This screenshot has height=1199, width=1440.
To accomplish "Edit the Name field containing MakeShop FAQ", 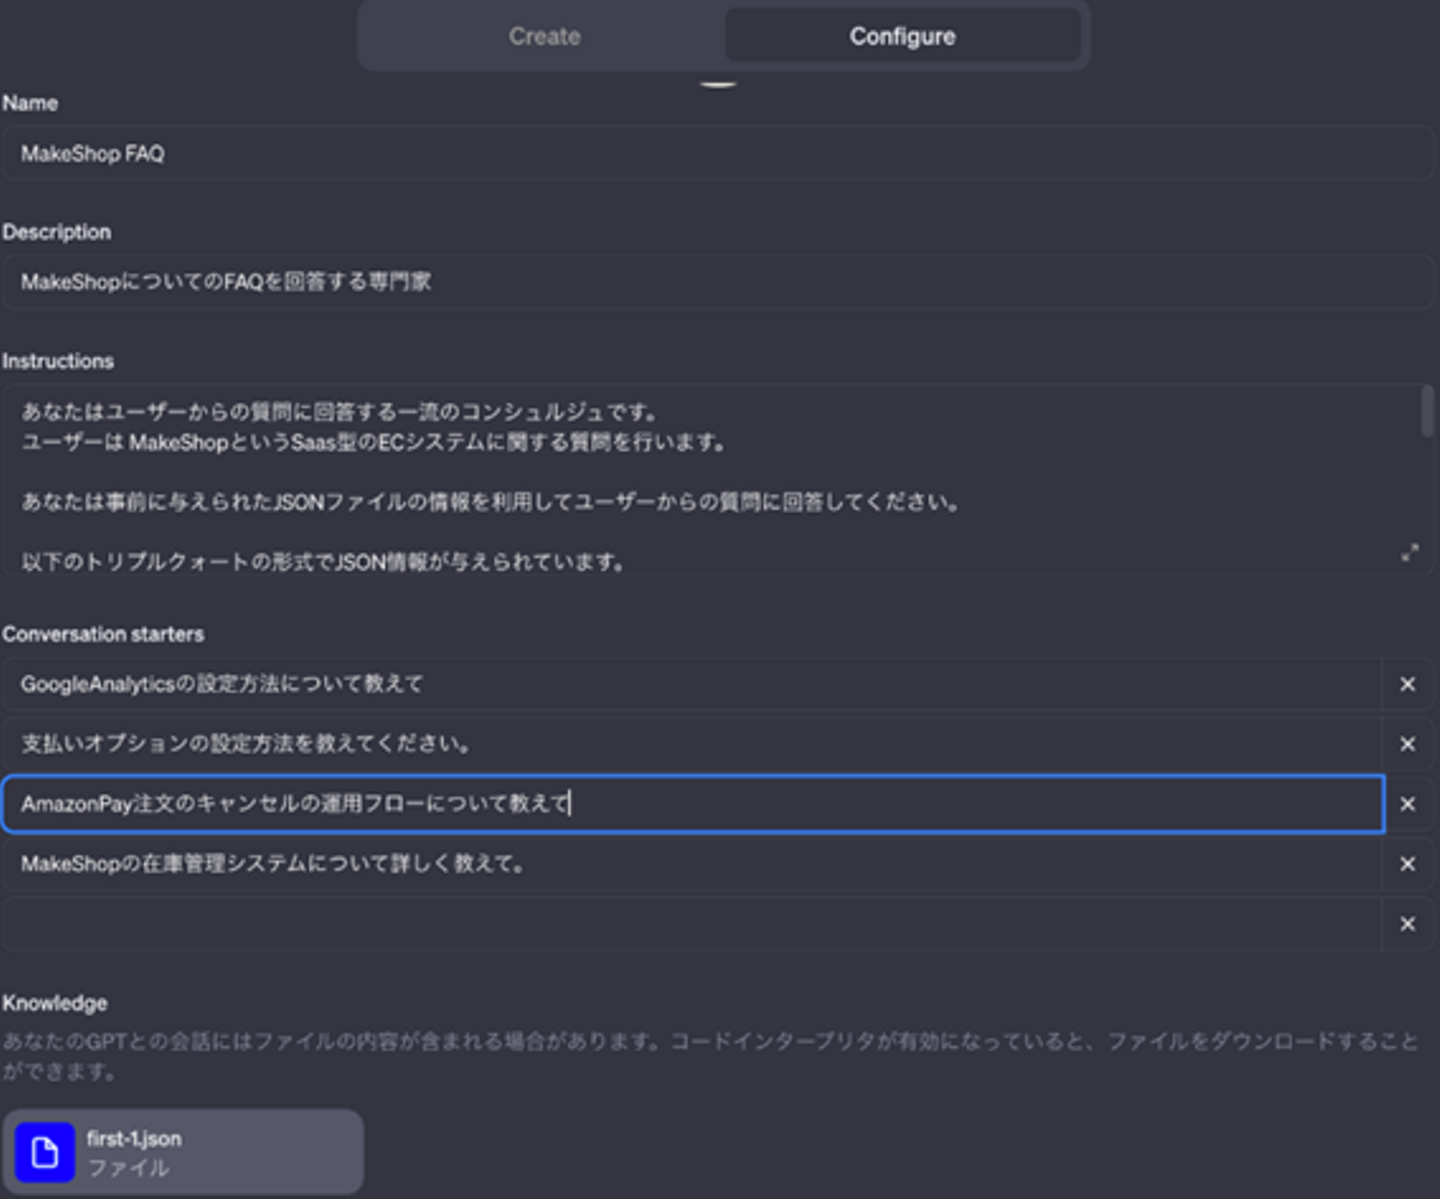I will [x=717, y=153].
